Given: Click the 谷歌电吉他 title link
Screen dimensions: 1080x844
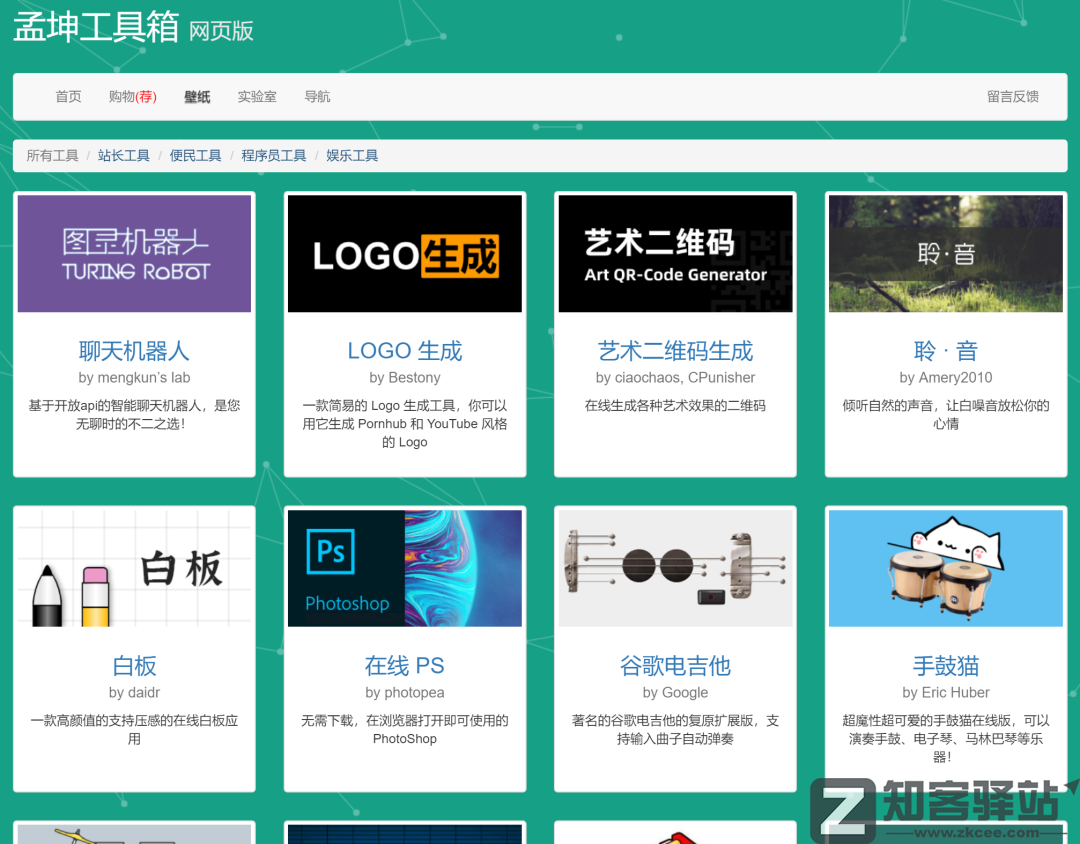Looking at the screenshot, I should 675,665.
